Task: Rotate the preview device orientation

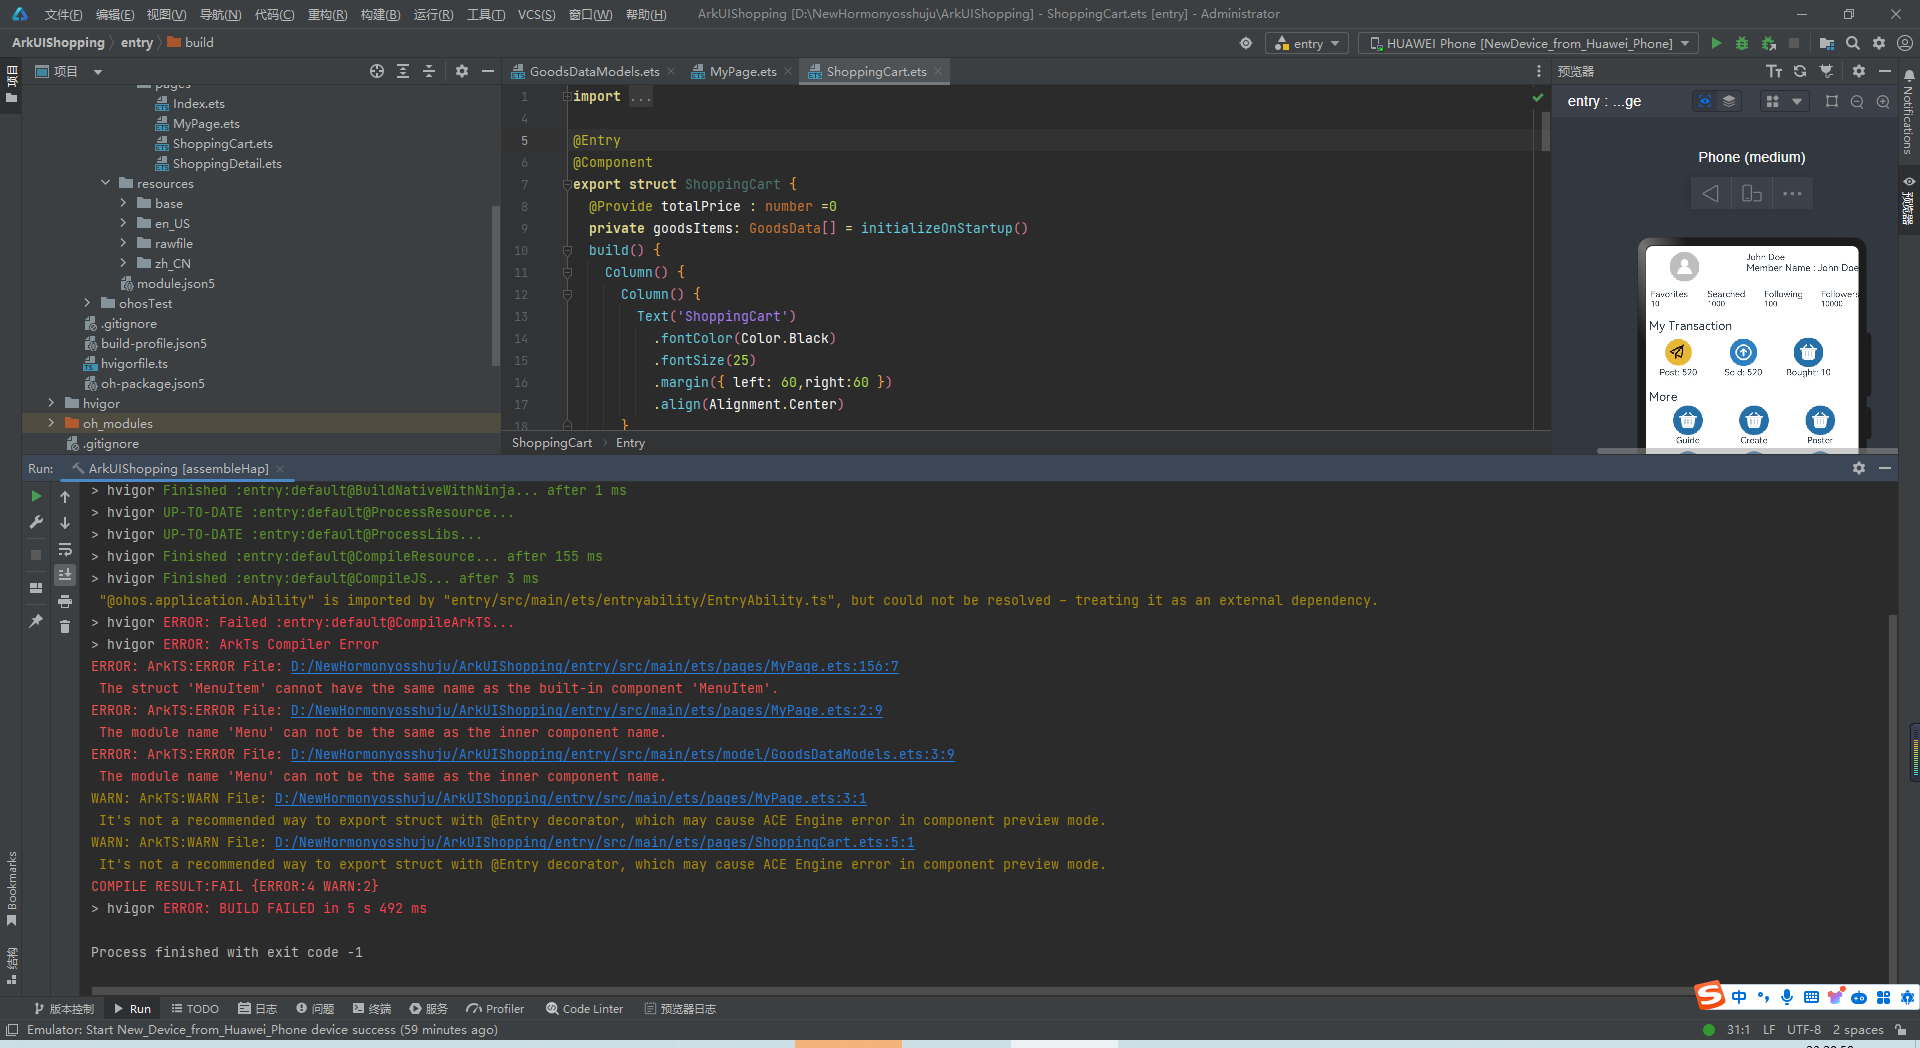Action: (x=1752, y=193)
